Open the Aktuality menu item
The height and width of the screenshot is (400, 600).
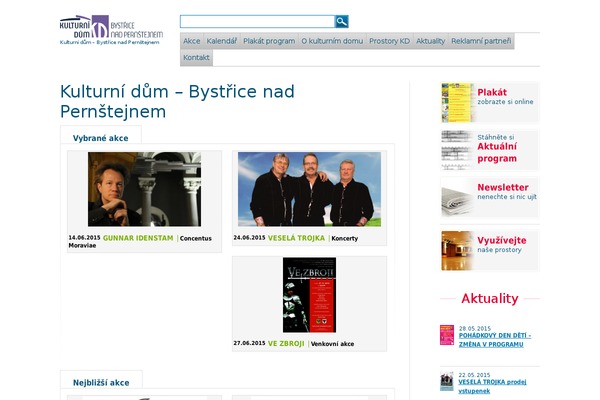[430, 41]
